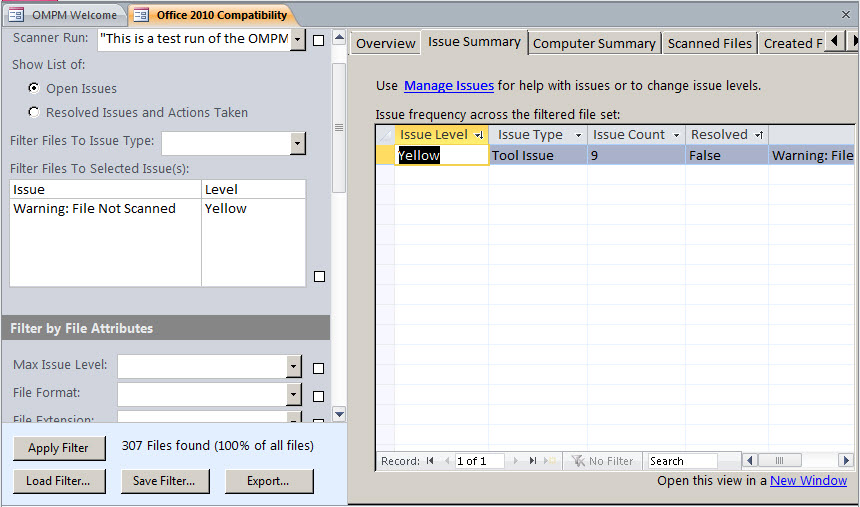Click the 'False' Resolved cell
Screen dimensions: 860x507
[727, 155]
